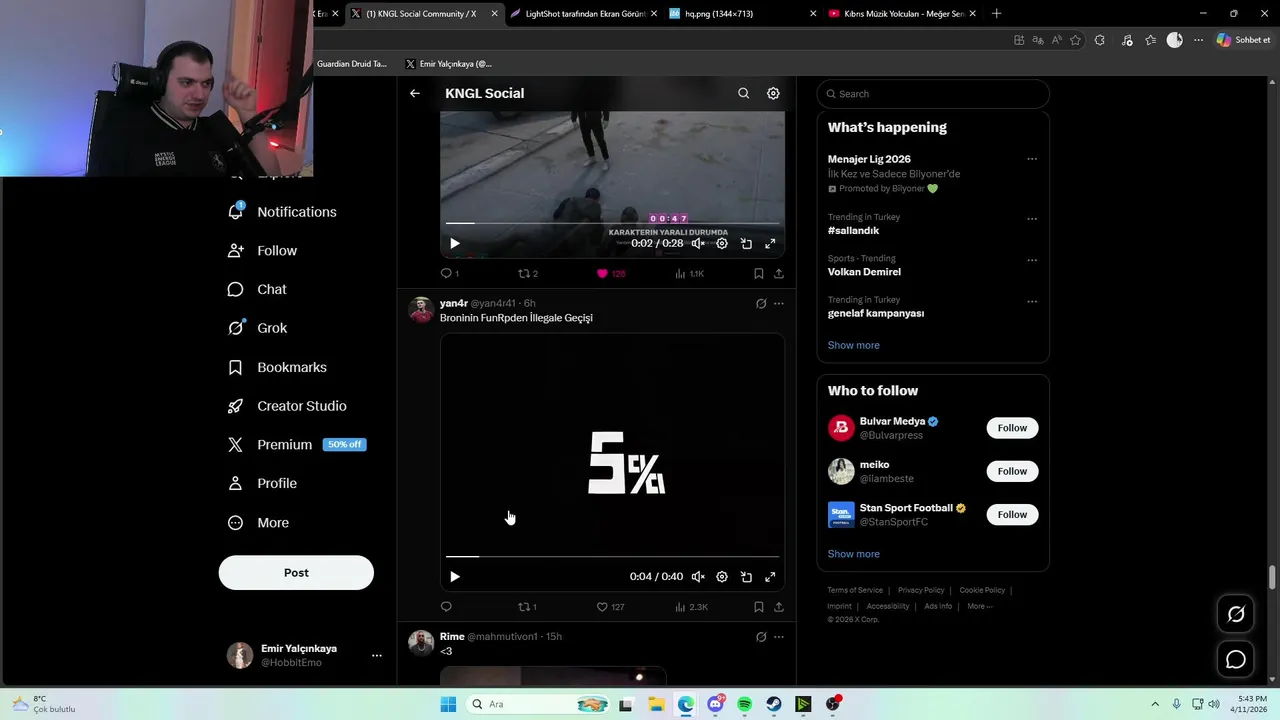This screenshot has height=720, width=1280.
Task: Open more options on yan4r post
Action: pos(779,303)
